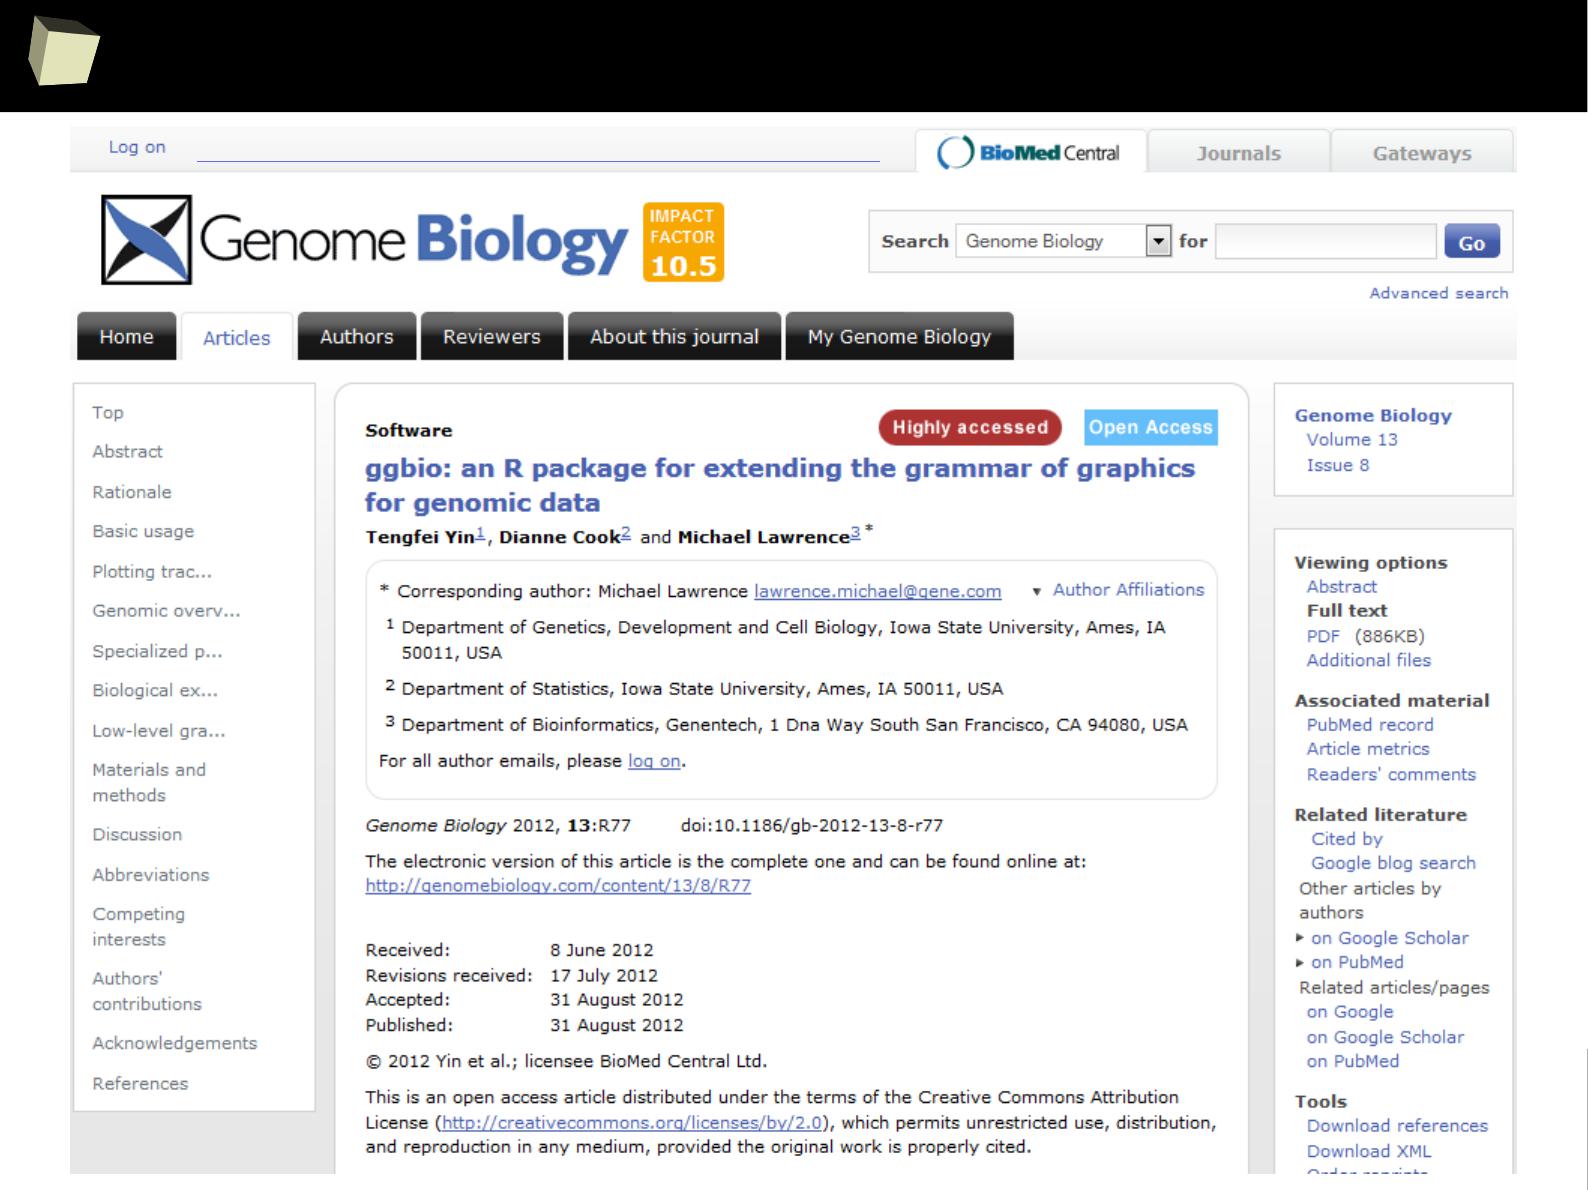Click the cube icon in the black header

[x=63, y=52]
